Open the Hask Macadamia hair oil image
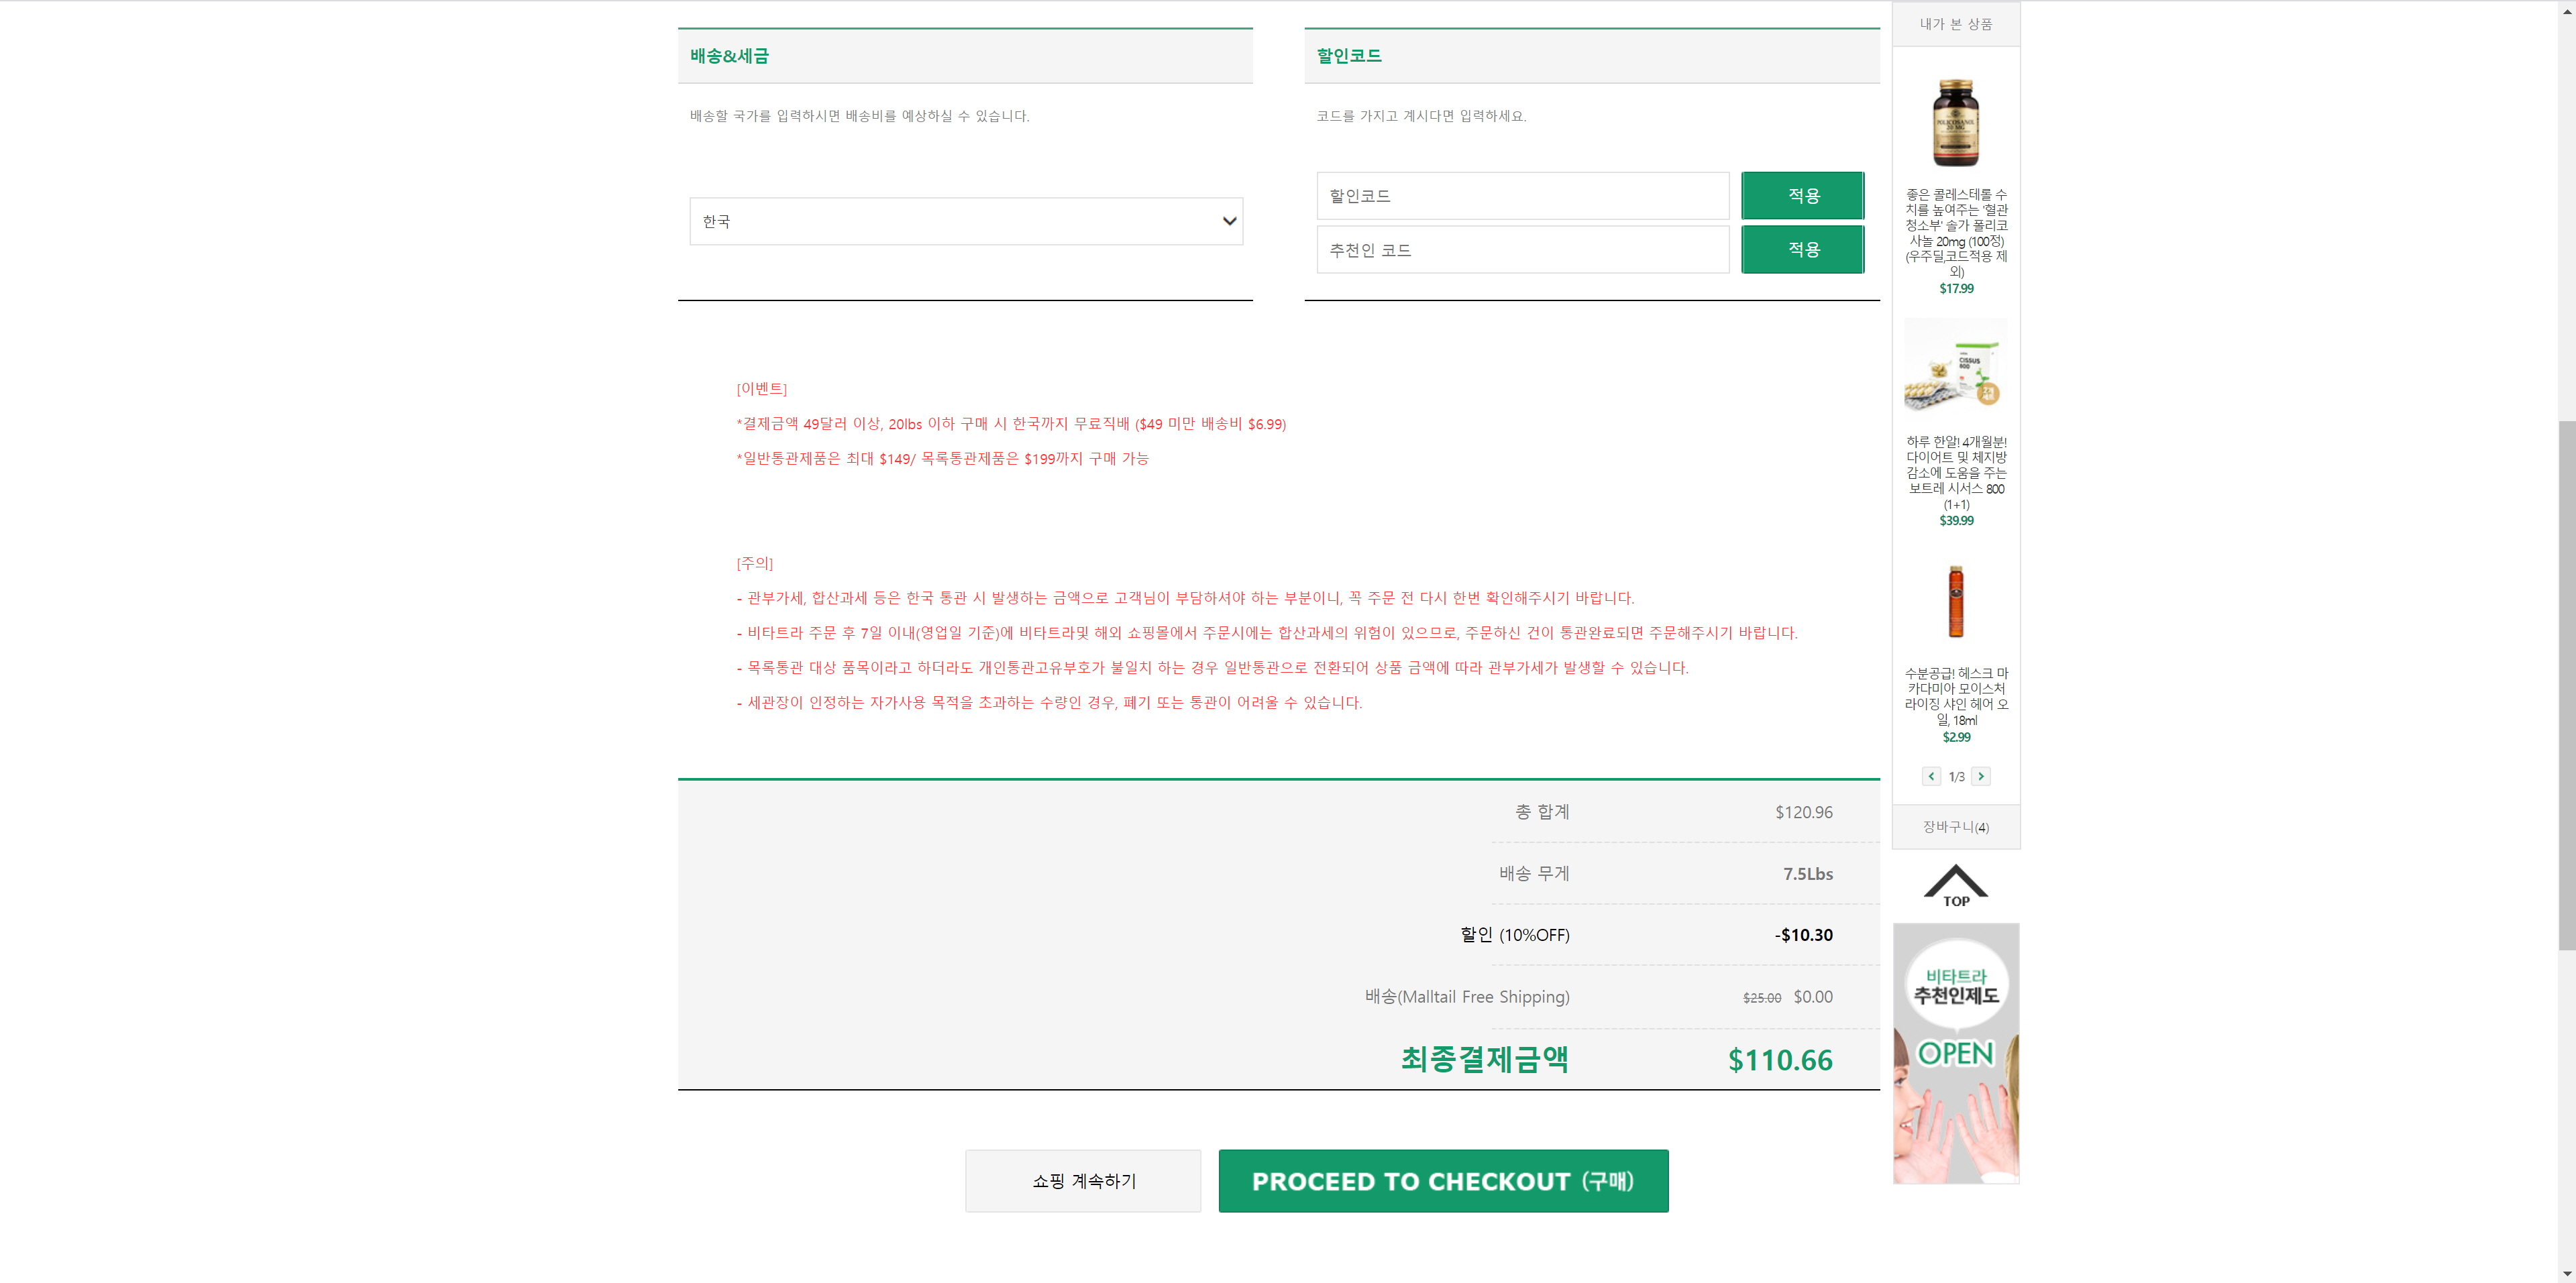2576x1283 pixels. pyautogui.click(x=1955, y=601)
